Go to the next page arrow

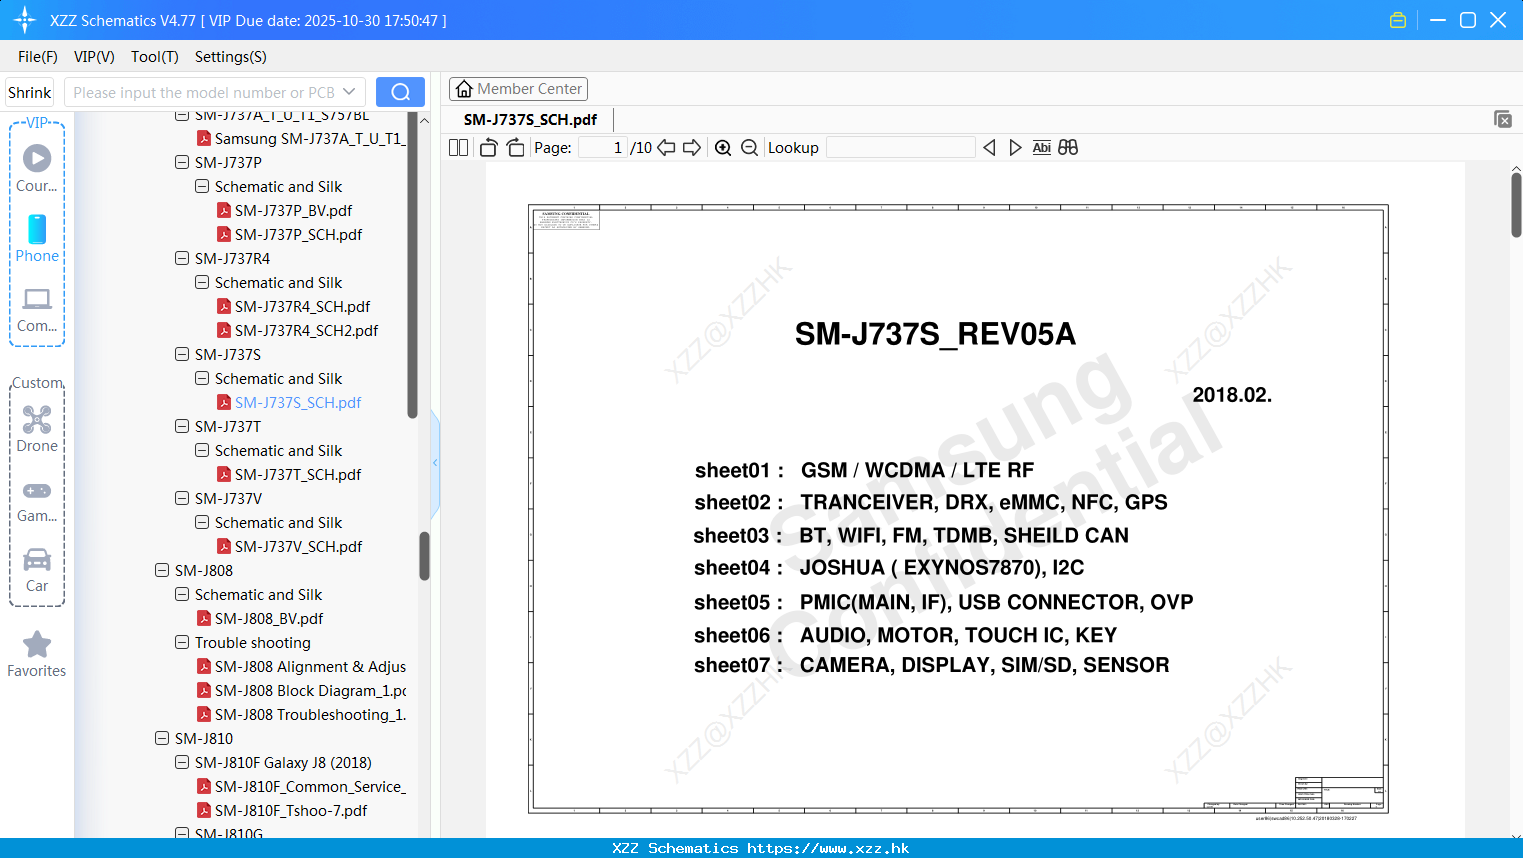point(692,148)
